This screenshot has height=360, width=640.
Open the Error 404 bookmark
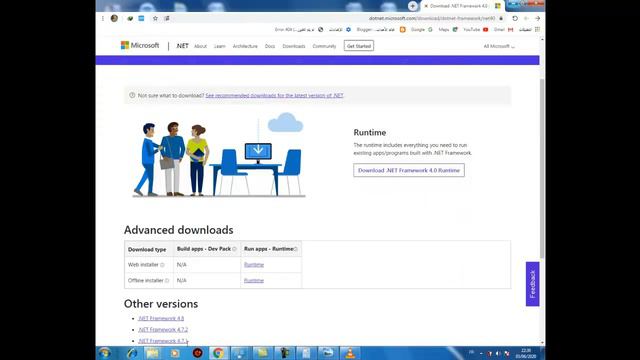(299, 29)
